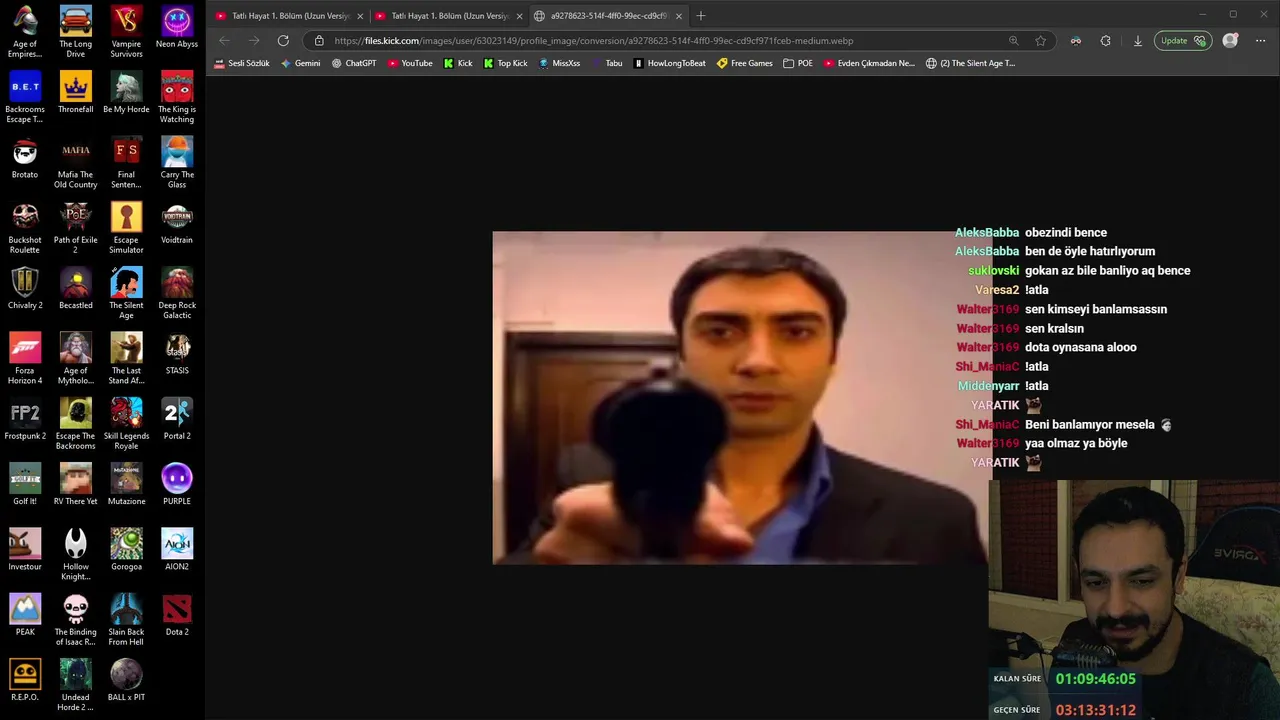This screenshot has height=720, width=1280.
Task: Go back to previous page
Action: click(x=224, y=41)
